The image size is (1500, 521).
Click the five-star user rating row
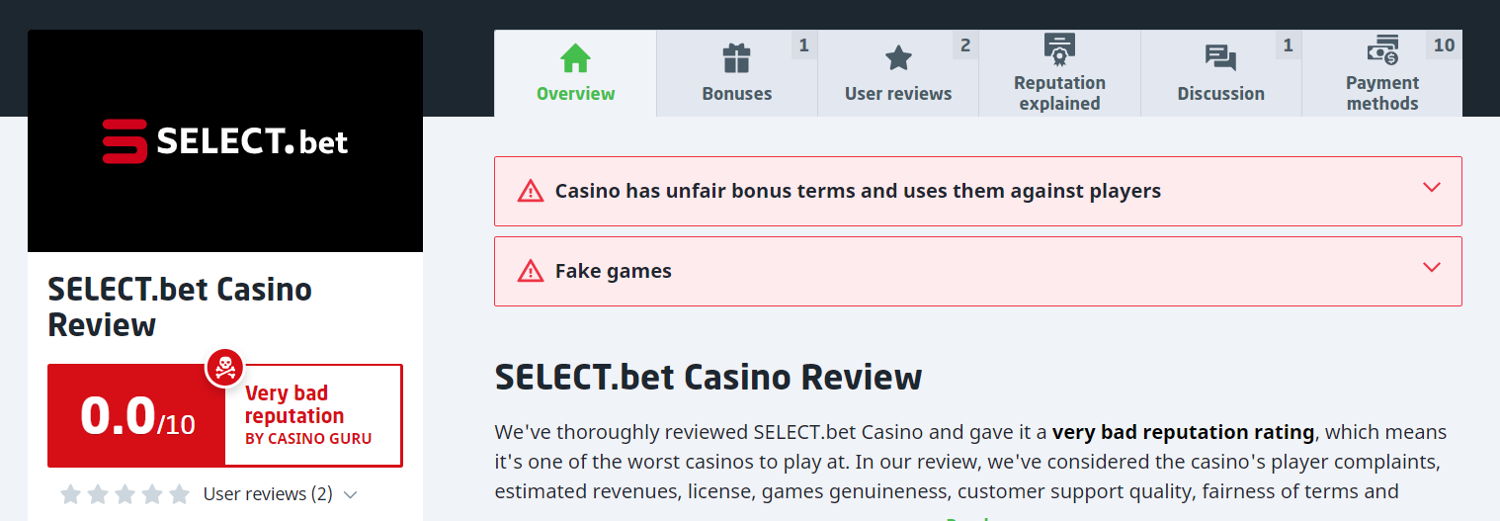tap(125, 494)
